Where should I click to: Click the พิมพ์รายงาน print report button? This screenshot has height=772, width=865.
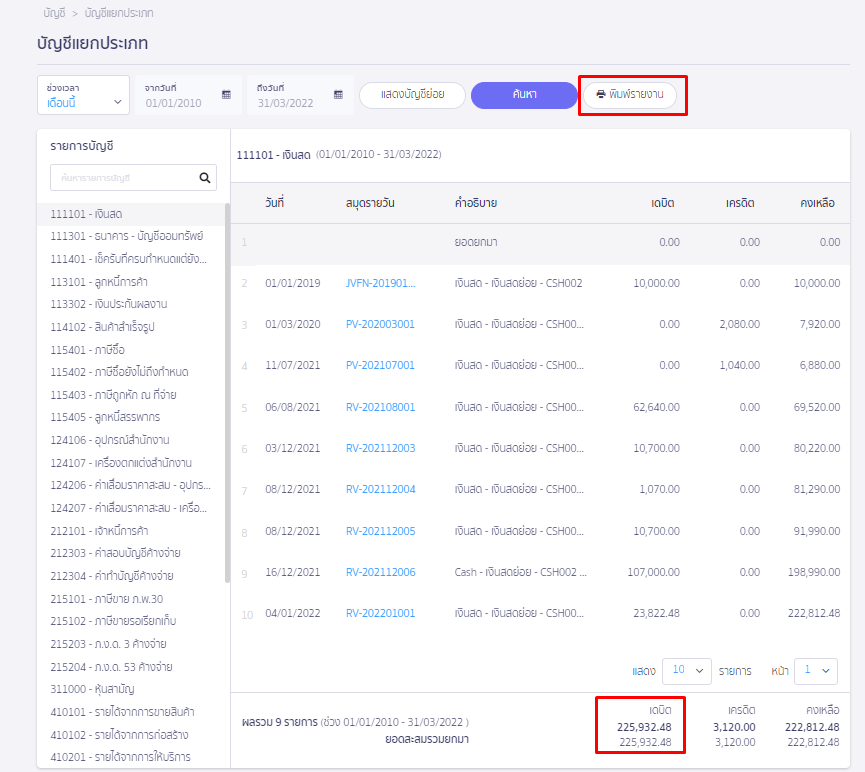(x=630, y=95)
